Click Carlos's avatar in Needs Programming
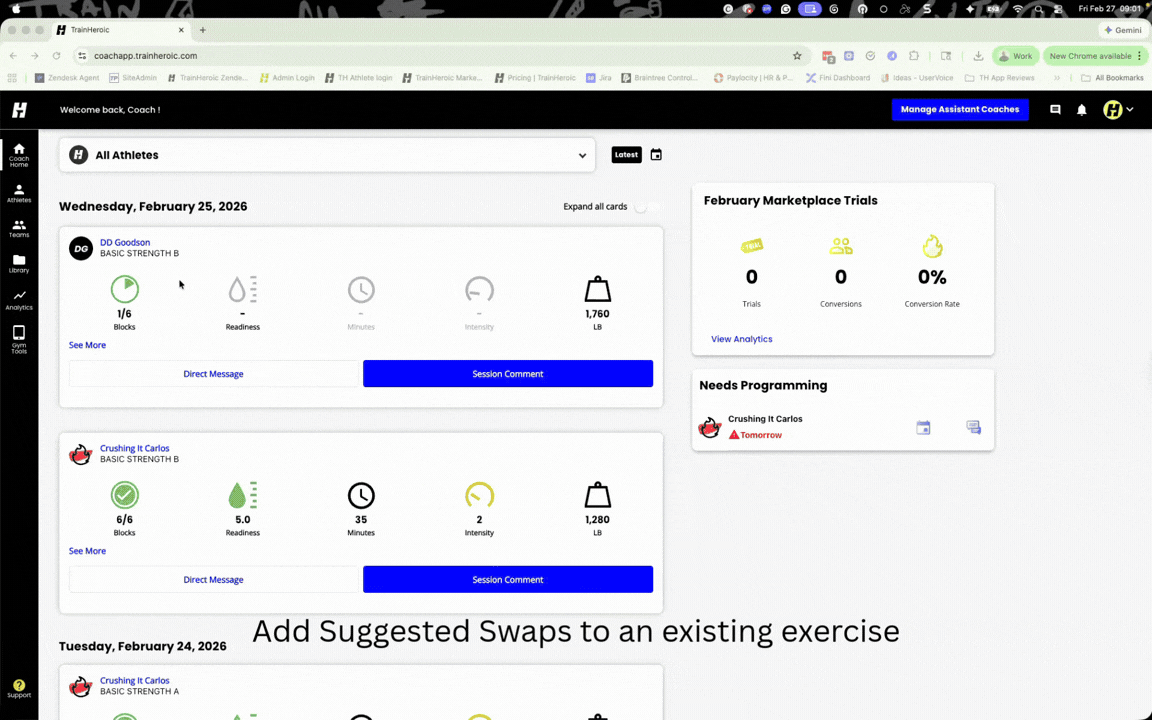1152x720 pixels. [x=710, y=427]
